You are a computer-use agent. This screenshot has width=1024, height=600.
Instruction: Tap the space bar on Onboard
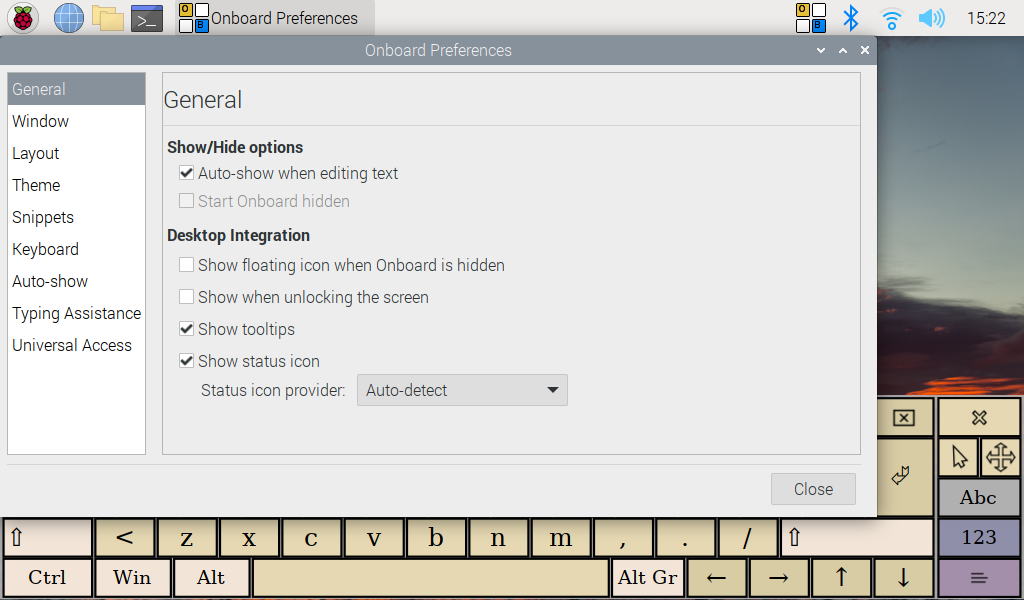pos(431,578)
